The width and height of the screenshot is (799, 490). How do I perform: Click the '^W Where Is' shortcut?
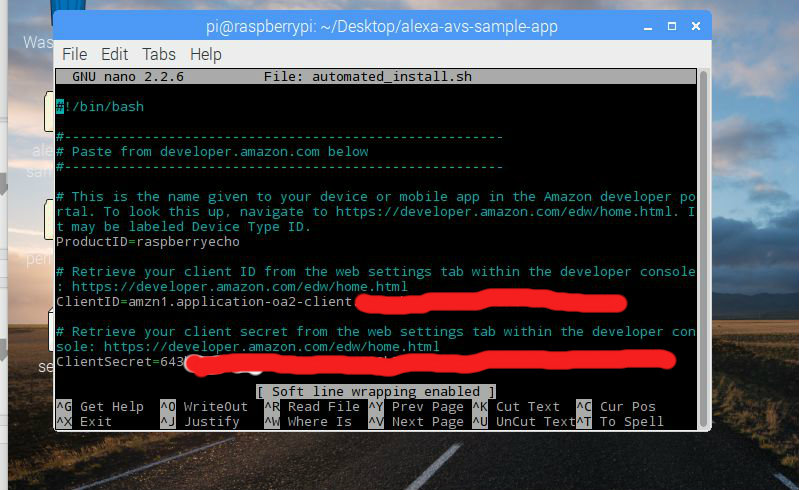[x=308, y=422]
